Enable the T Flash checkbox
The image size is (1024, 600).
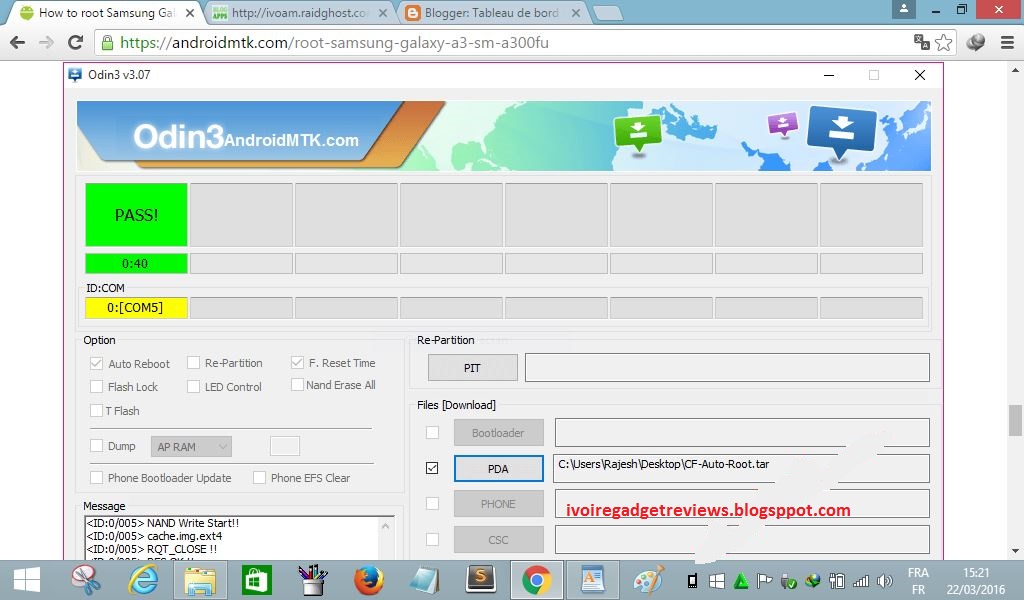(x=96, y=410)
